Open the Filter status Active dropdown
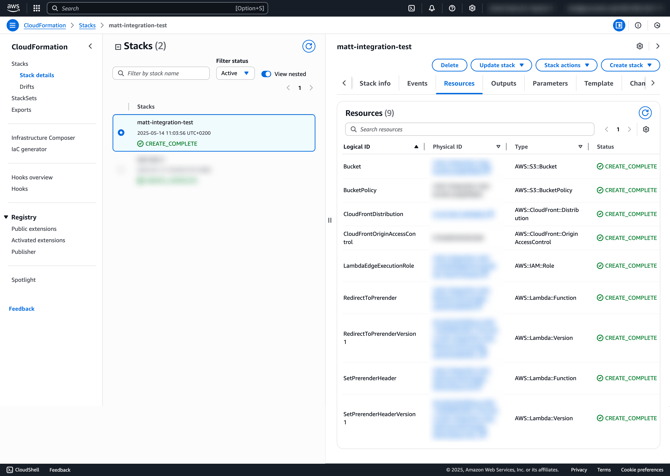The width and height of the screenshot is (670, 476). tap(235, 73)
